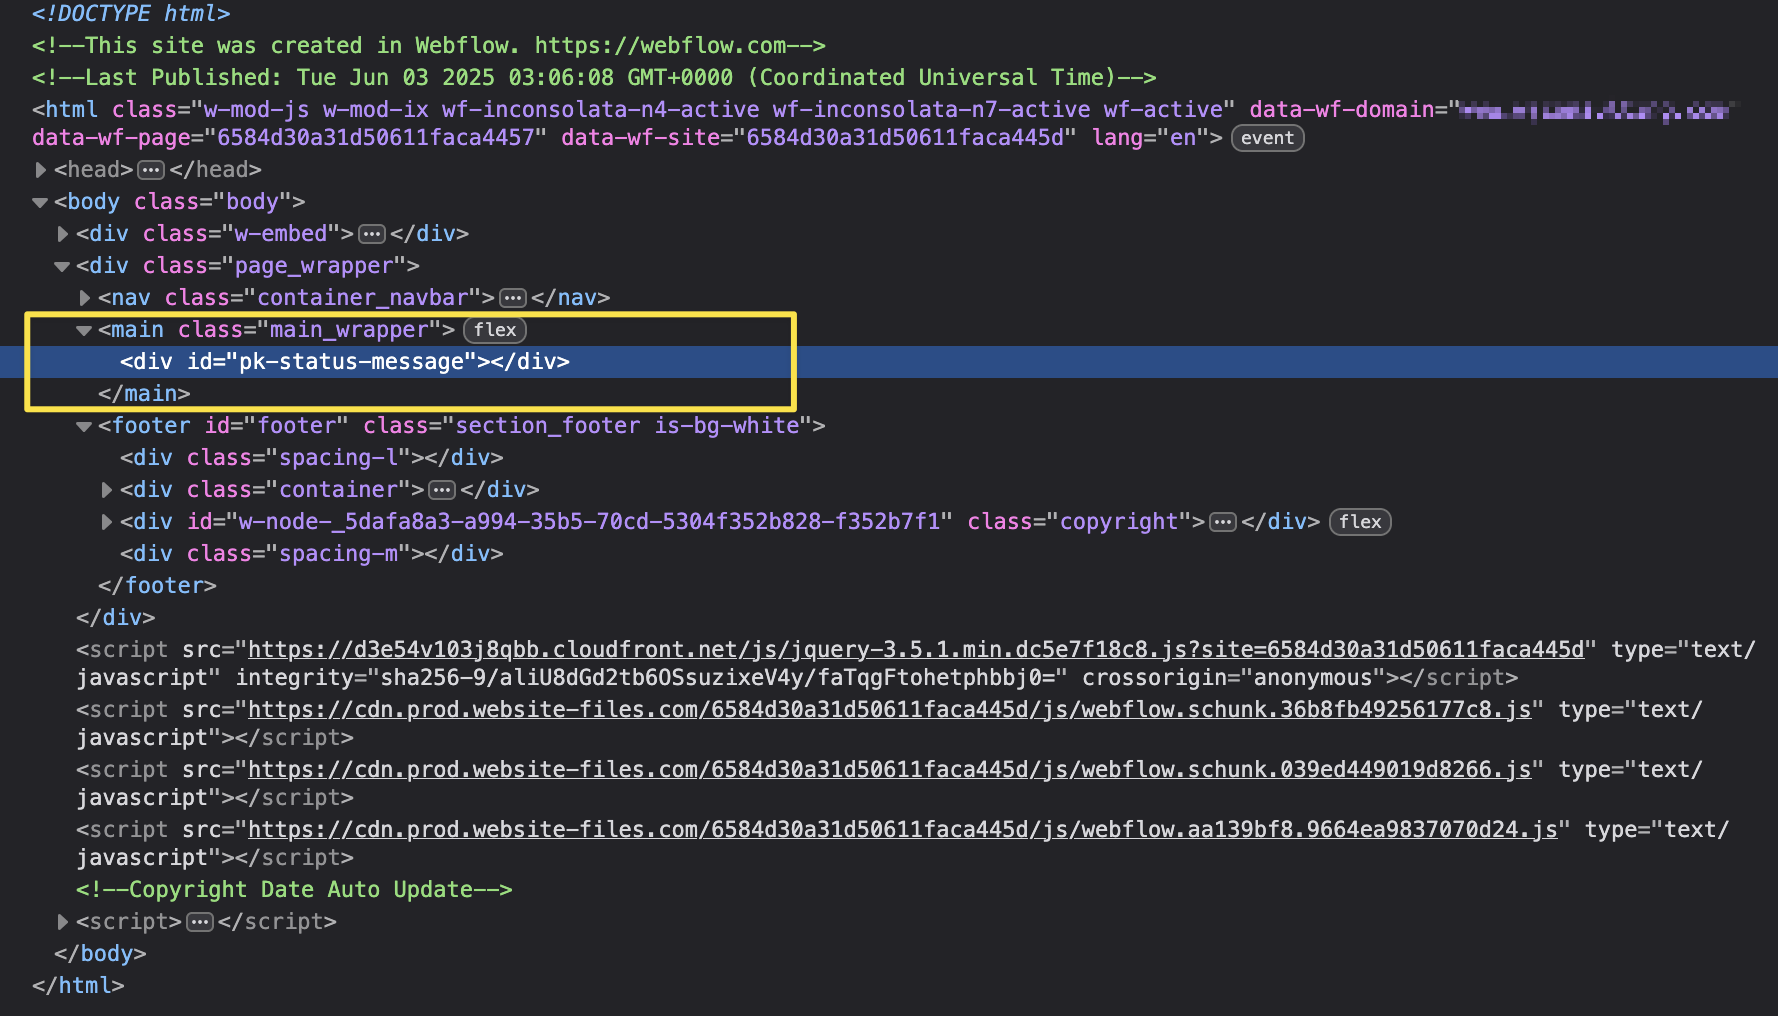The height and width of the screenshot is (1016, 1778).
Task: Click the jquery script integrity sha256 value
Action: [718, 678]
